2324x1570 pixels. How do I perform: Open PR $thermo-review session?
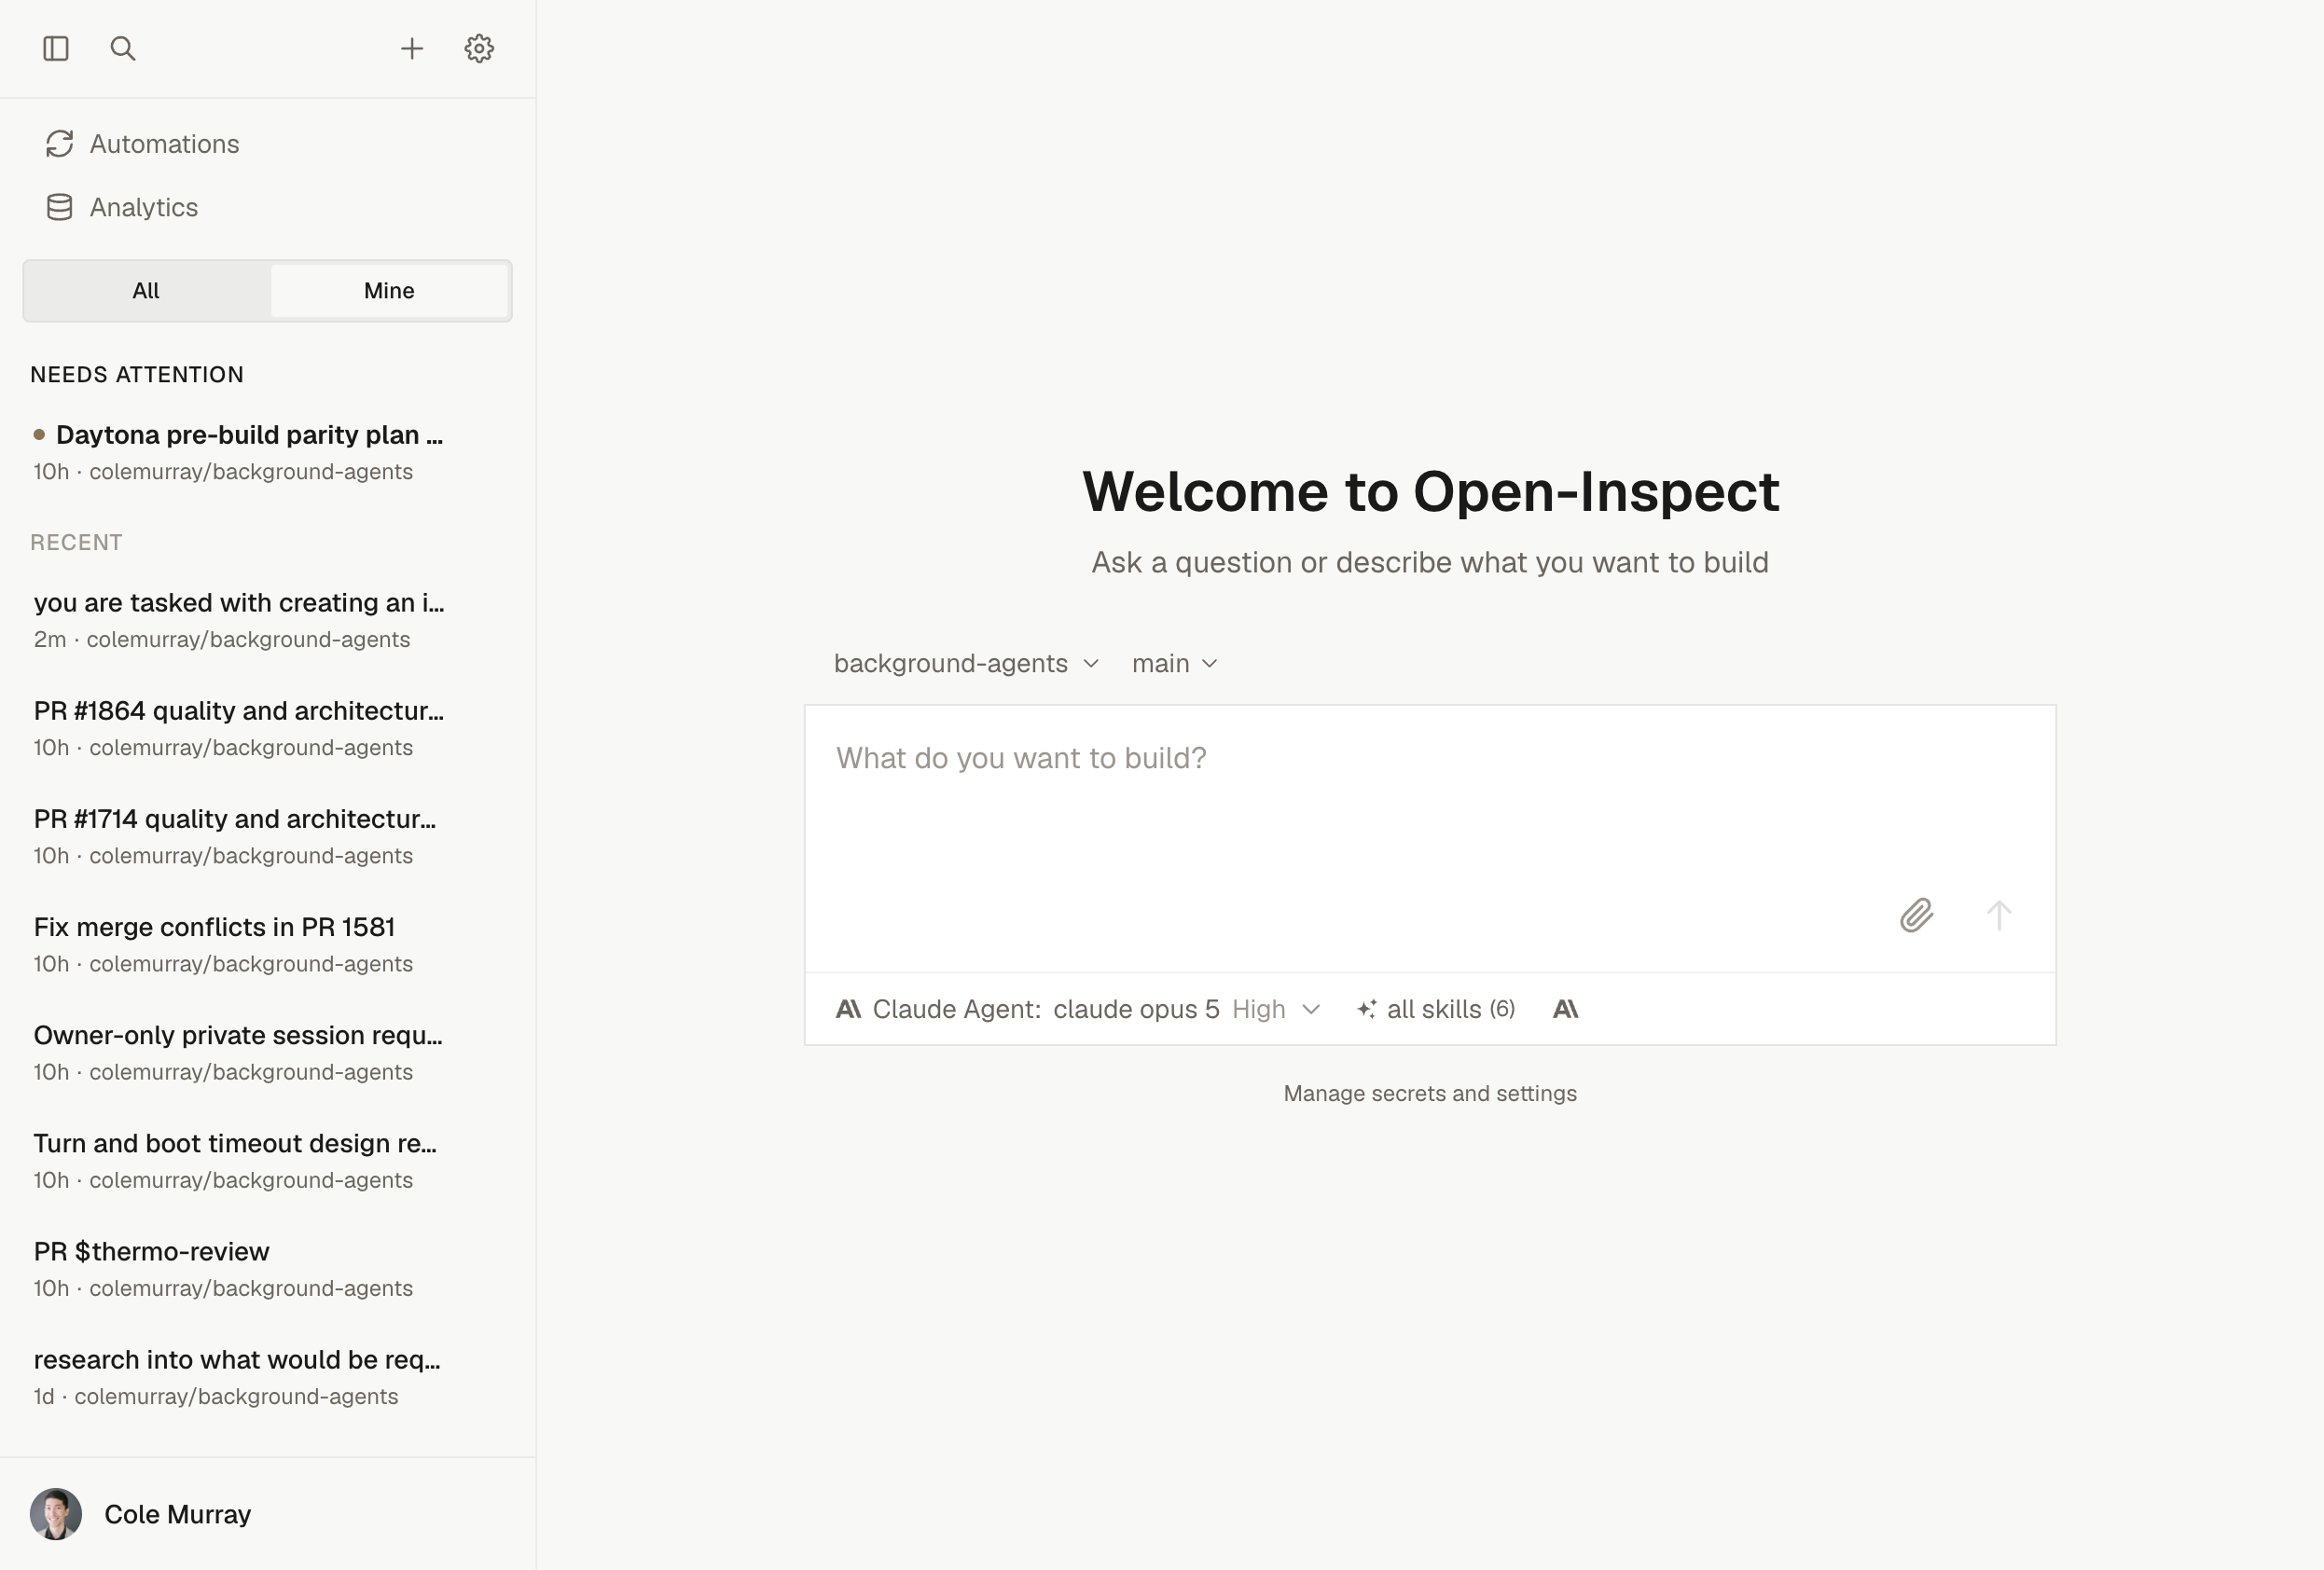[268, 1268]
